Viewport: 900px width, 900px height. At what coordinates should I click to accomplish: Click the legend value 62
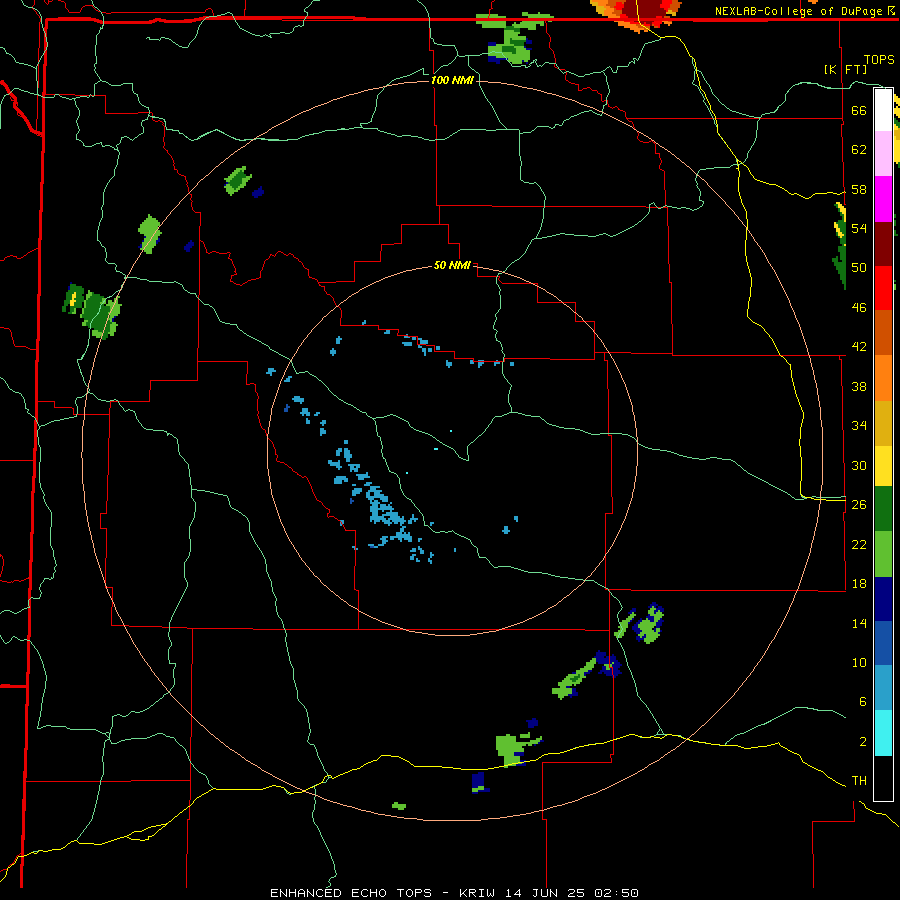click(859, 150)
